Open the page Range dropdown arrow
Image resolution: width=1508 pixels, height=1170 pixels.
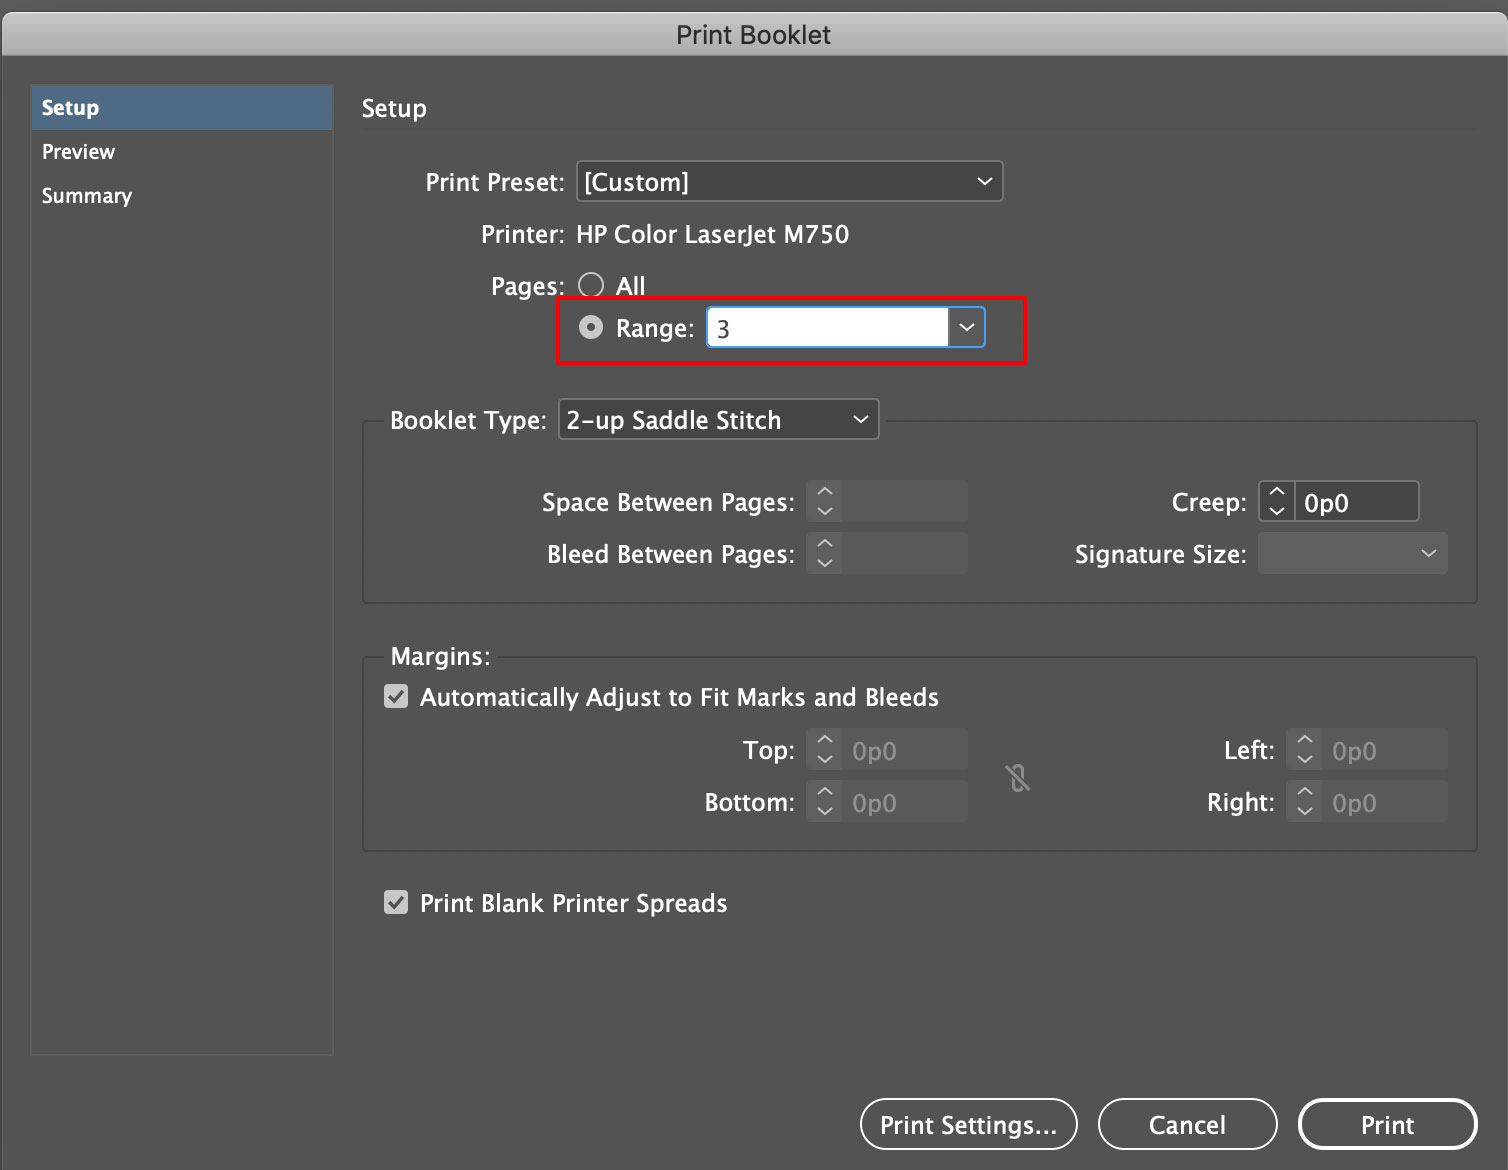tap(965, 327)
